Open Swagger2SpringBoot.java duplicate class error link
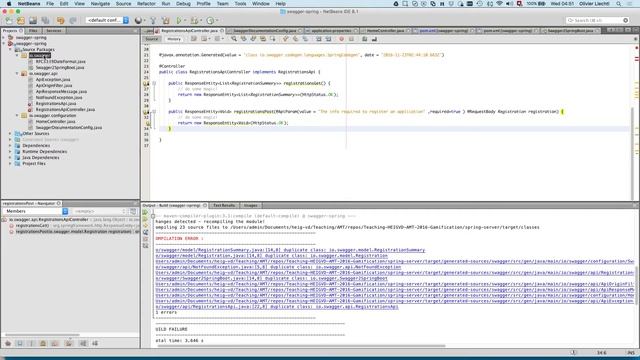 (x=271, y=278)
